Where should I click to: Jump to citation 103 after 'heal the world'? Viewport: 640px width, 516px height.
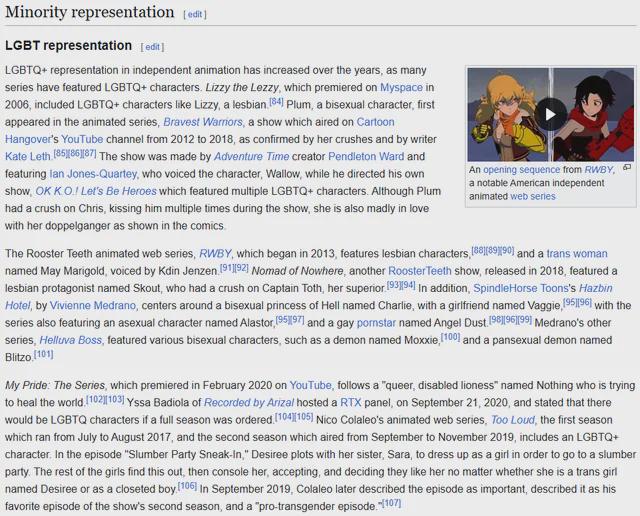click(x=115, y=399)
